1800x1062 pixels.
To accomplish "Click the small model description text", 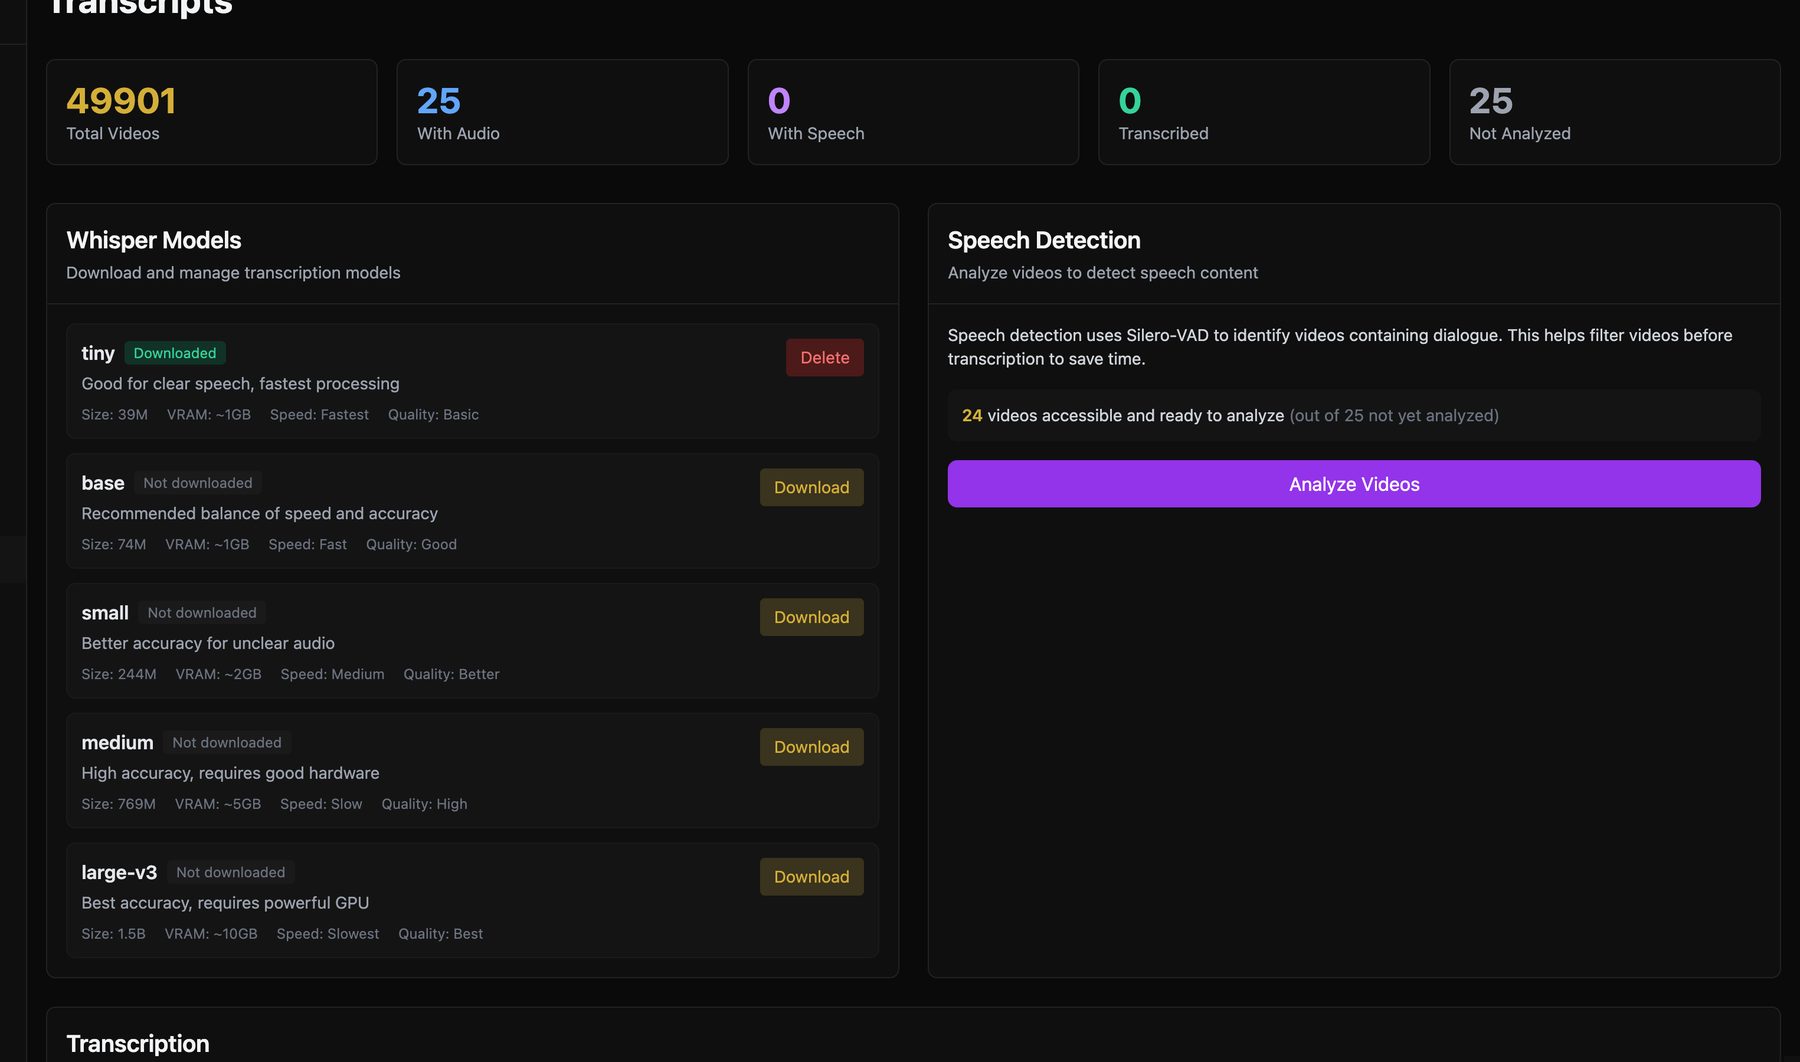I will pyautogui.click(x=208, y=643).
